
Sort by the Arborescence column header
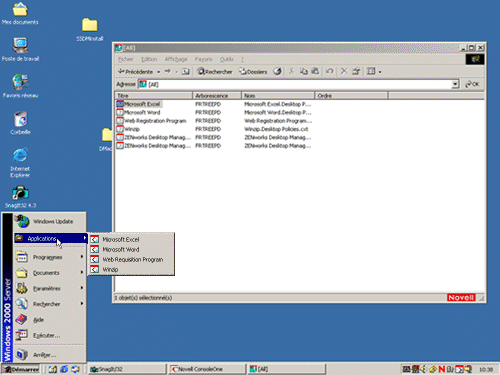217,96
